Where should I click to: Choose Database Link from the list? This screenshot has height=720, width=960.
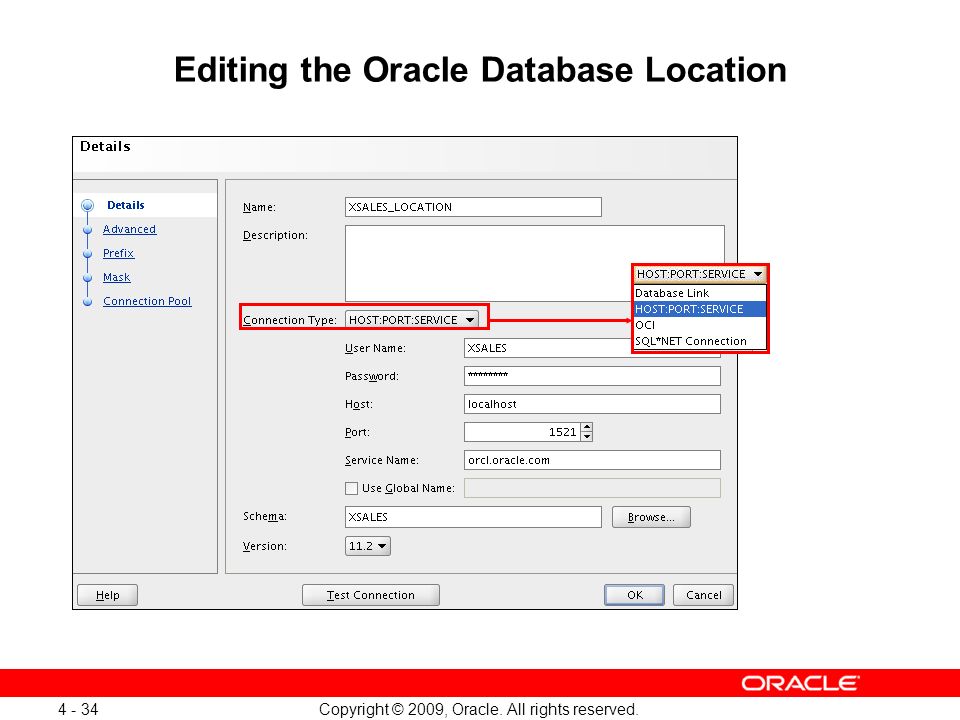(700, 293)
